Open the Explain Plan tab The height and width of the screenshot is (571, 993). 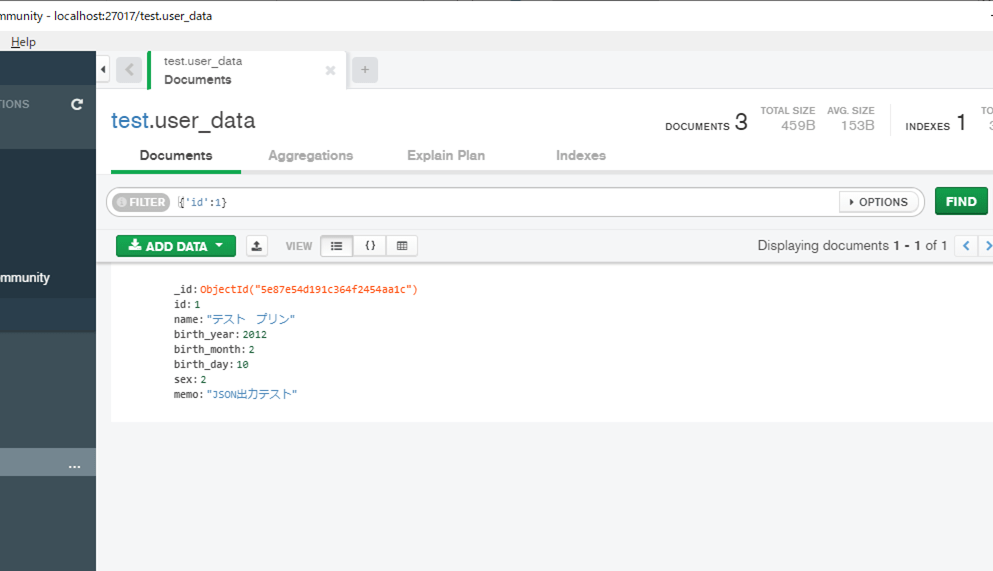[446, 156]
